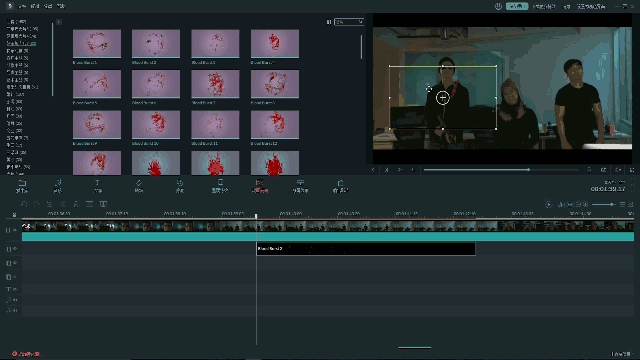This screenshot has height=360, width=640.
Task: Select the Blood Burst 2 thumbnail
Action: (x=156, y=43)
